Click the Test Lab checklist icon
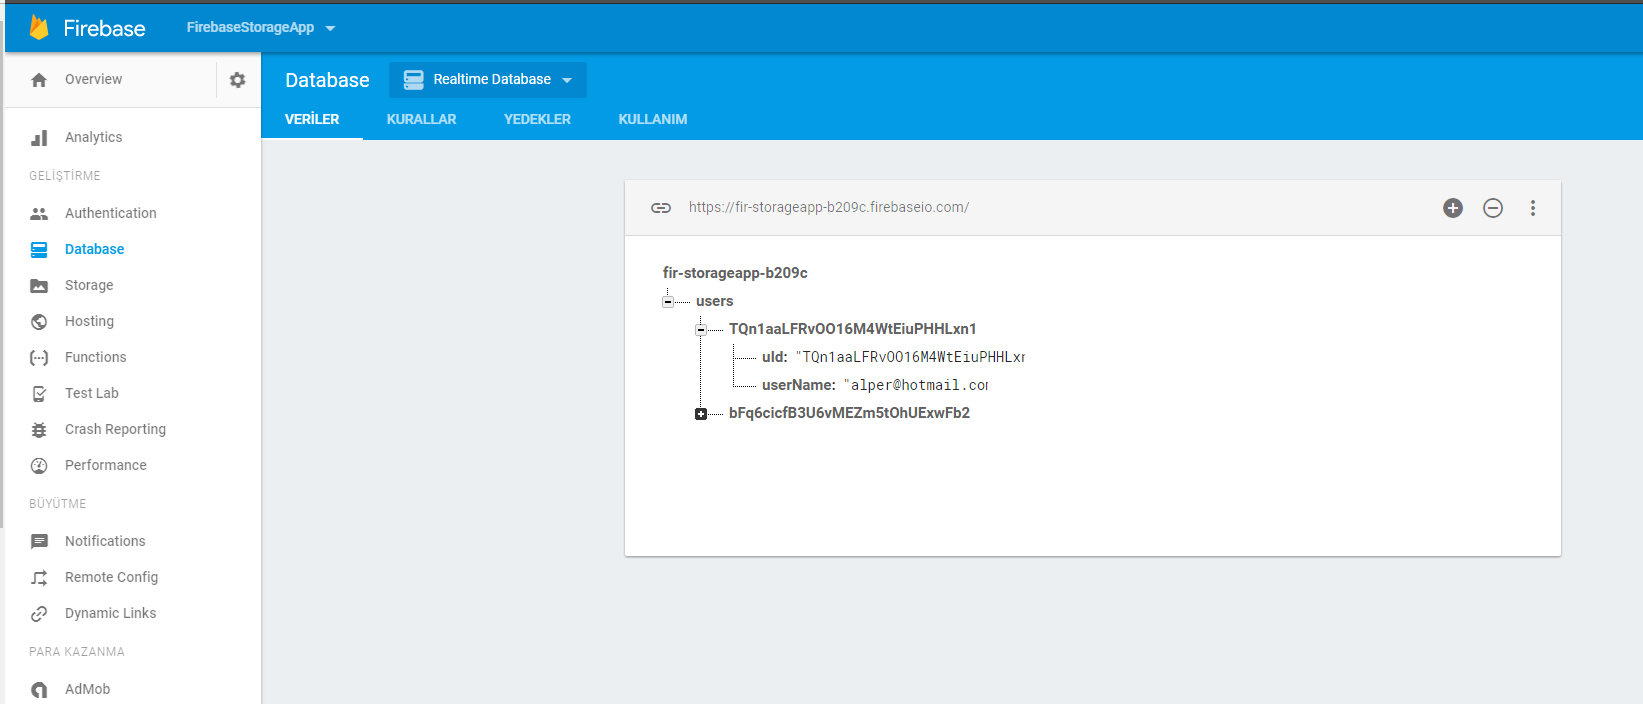The height and width of the screenshot is (704, 1643). pos(39,394)
